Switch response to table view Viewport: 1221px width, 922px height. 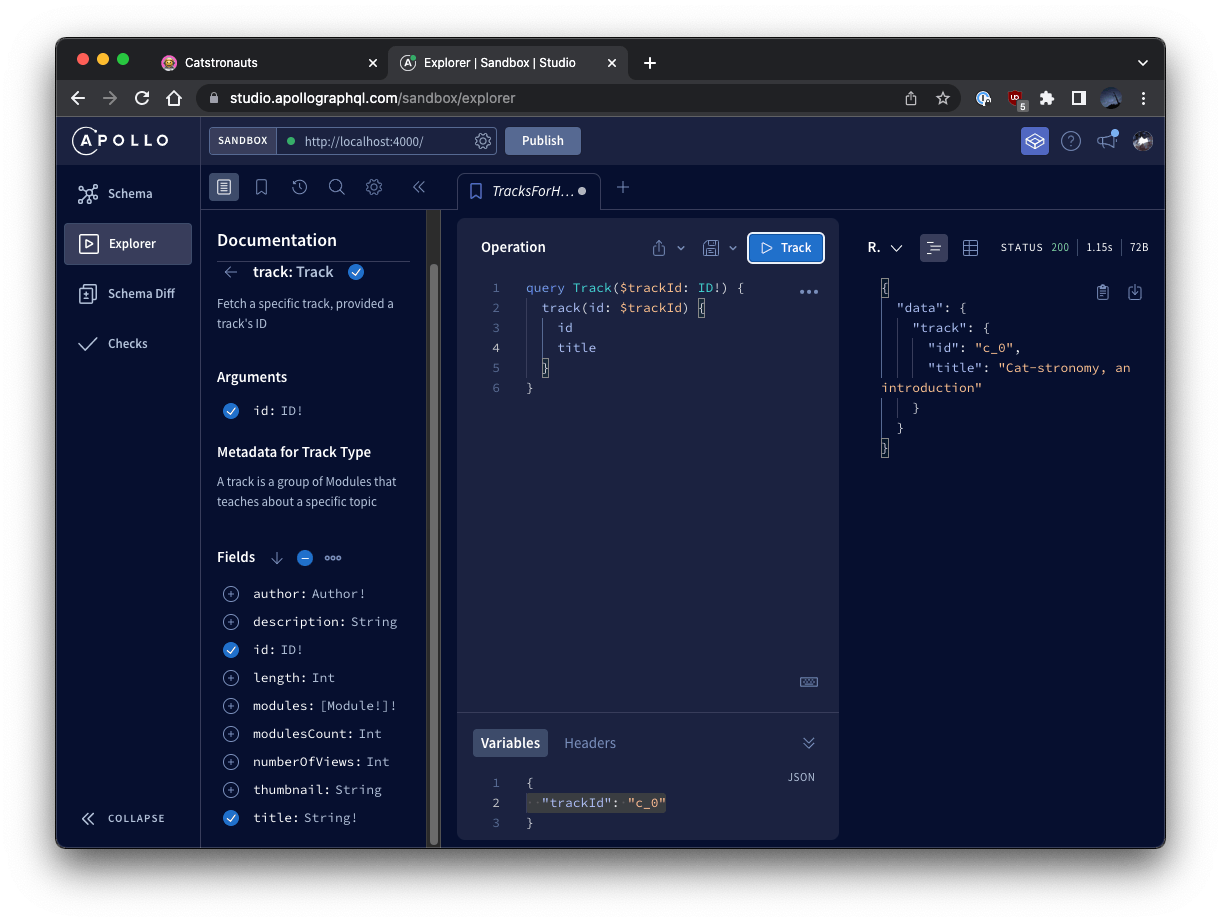[970, 248]
